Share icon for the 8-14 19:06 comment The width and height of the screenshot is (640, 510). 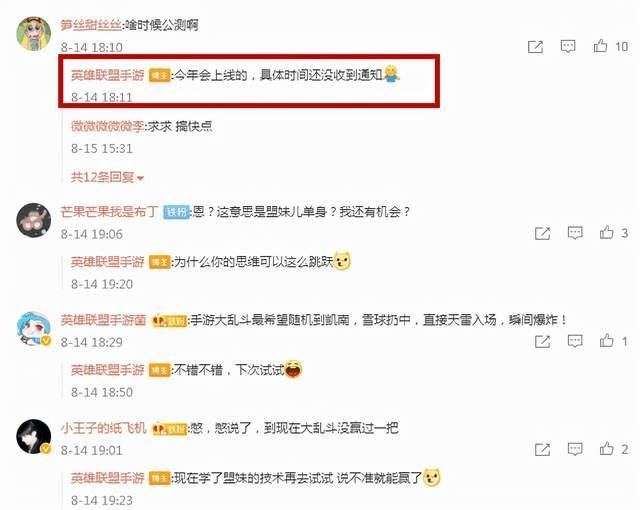[x=542, y=233]
